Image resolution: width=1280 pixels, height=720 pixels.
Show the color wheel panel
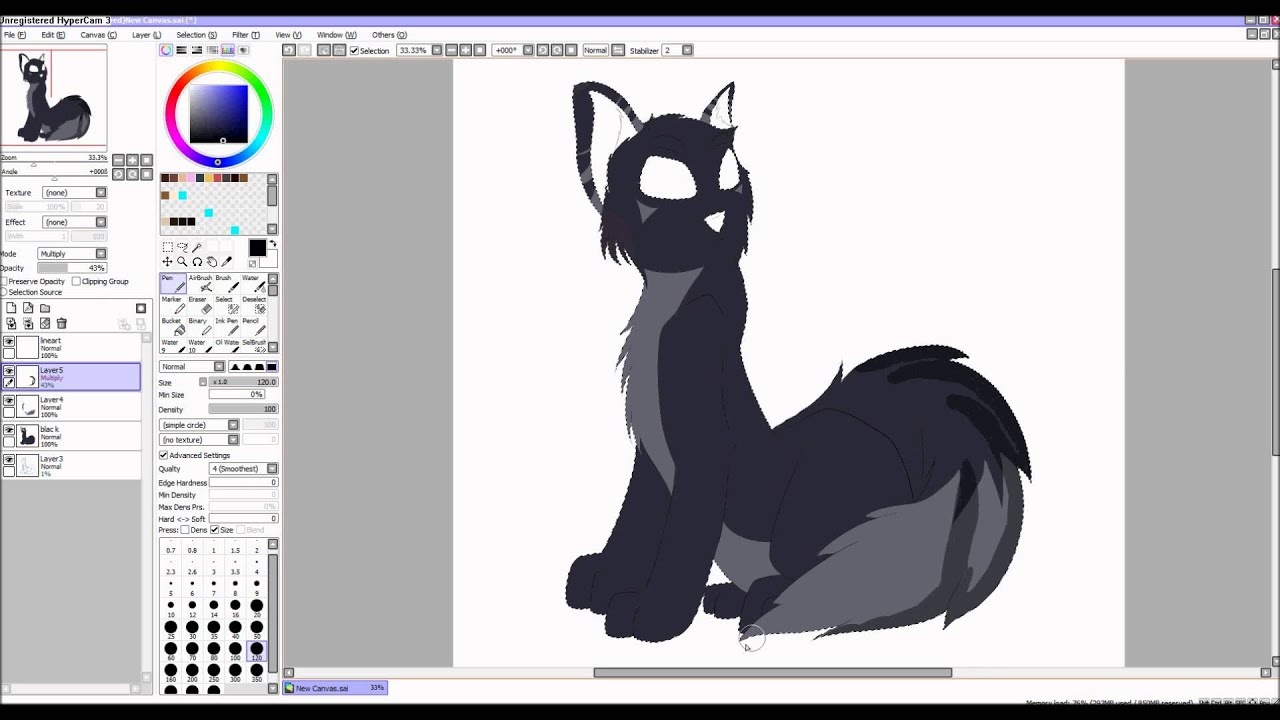tap(166, 50)
